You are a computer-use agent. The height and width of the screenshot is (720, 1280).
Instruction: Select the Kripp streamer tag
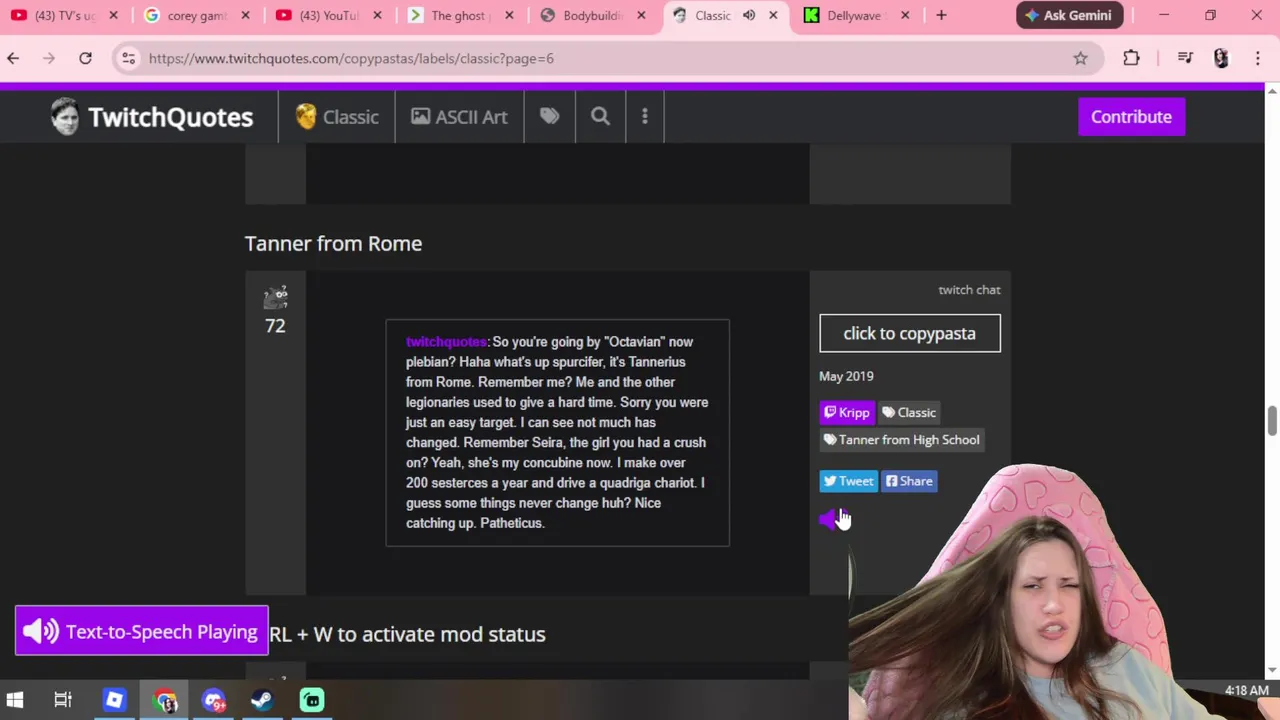tap(847, 412)
